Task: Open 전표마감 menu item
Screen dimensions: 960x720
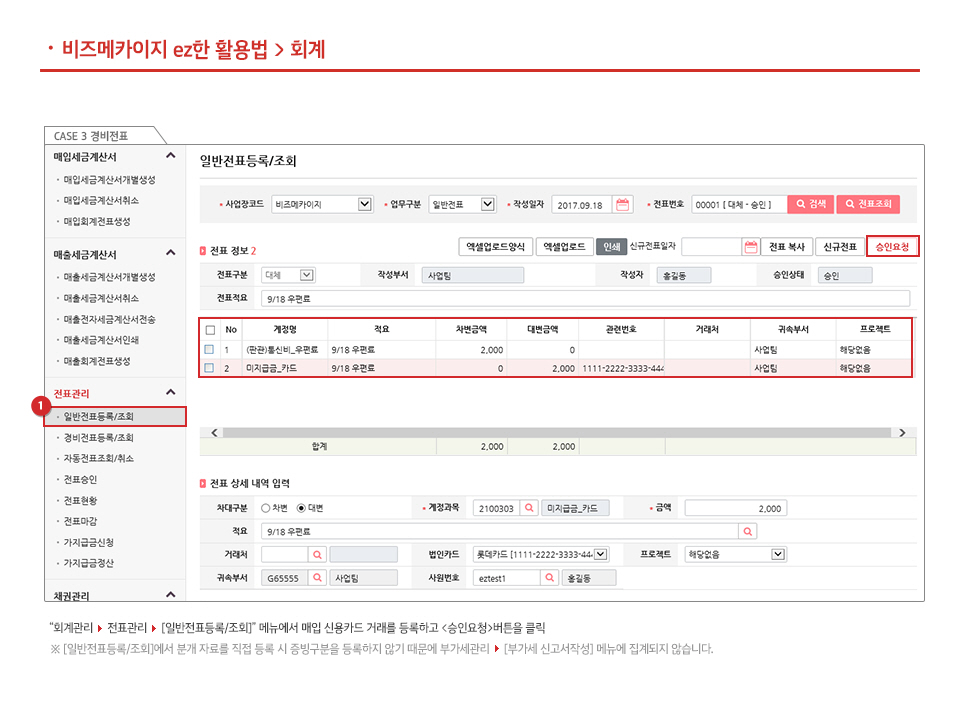Action: coord(80,522)
